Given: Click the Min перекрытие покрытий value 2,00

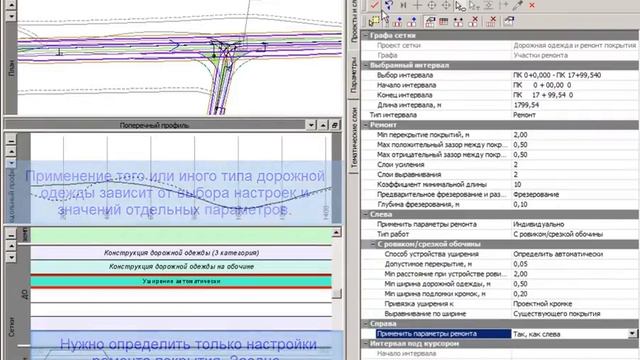Looking at the screenshot, I should pos(575,135).
